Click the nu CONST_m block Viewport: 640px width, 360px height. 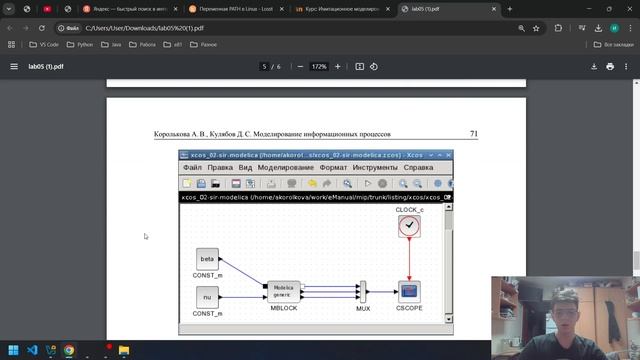click(x=207, y=297)
